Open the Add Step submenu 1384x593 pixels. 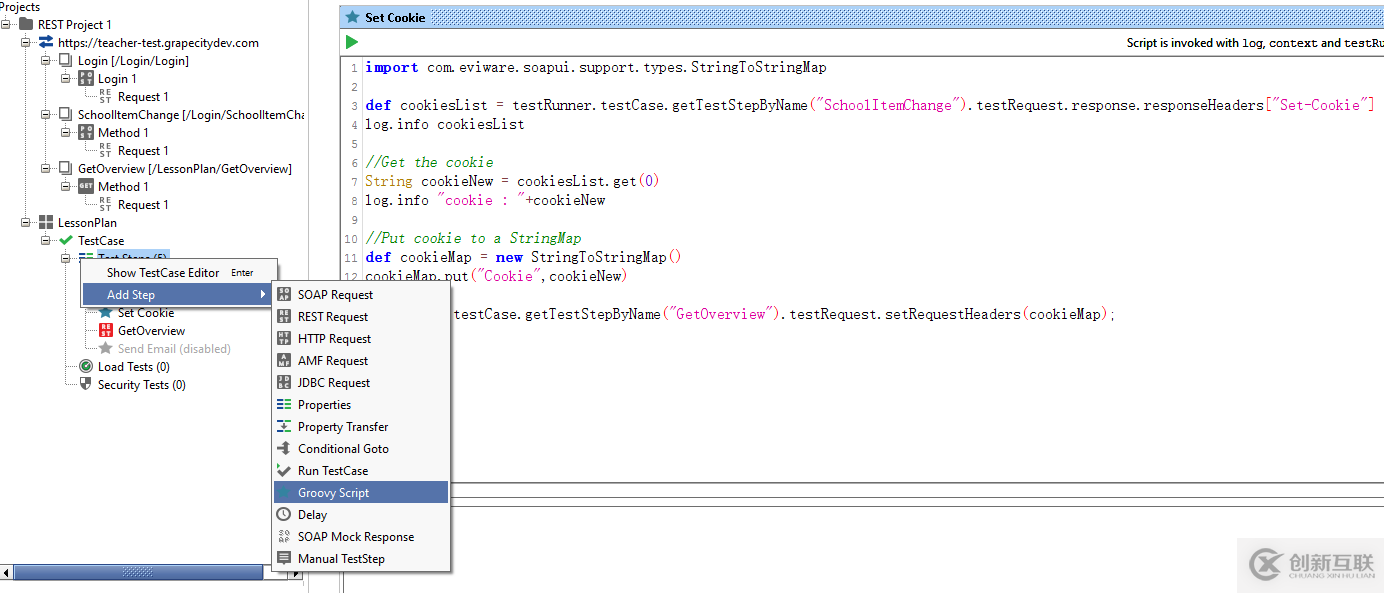coord(178,294)
